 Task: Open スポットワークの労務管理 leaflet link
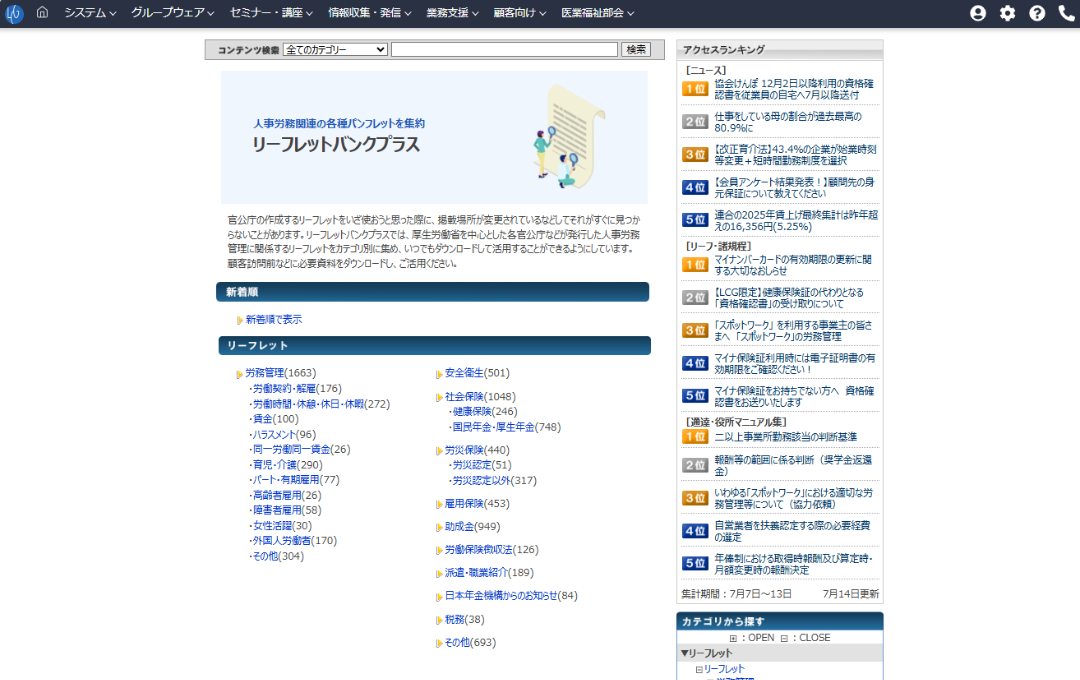pyautogui.click(x=793, y=331)
